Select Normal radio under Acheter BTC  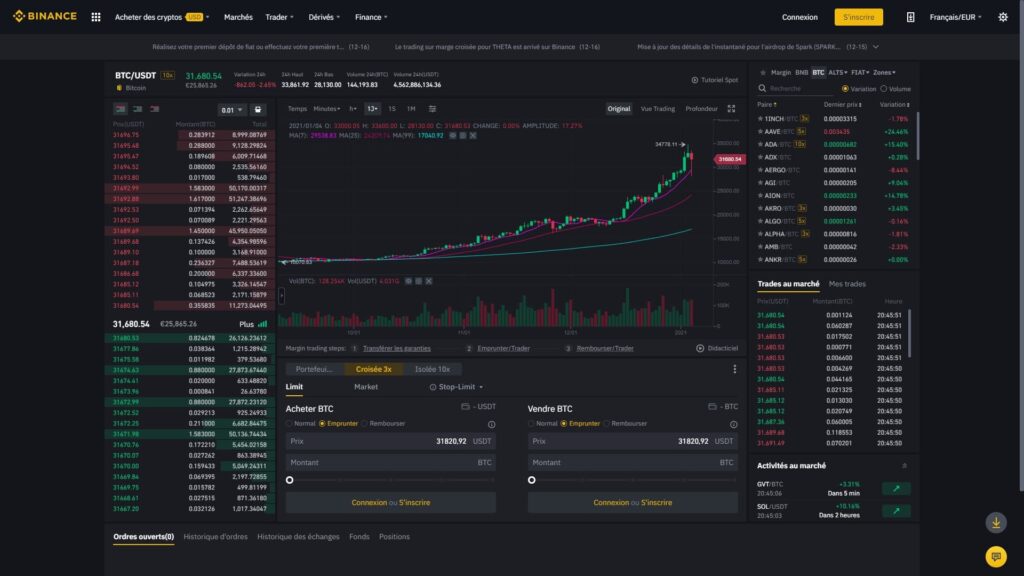289,423
